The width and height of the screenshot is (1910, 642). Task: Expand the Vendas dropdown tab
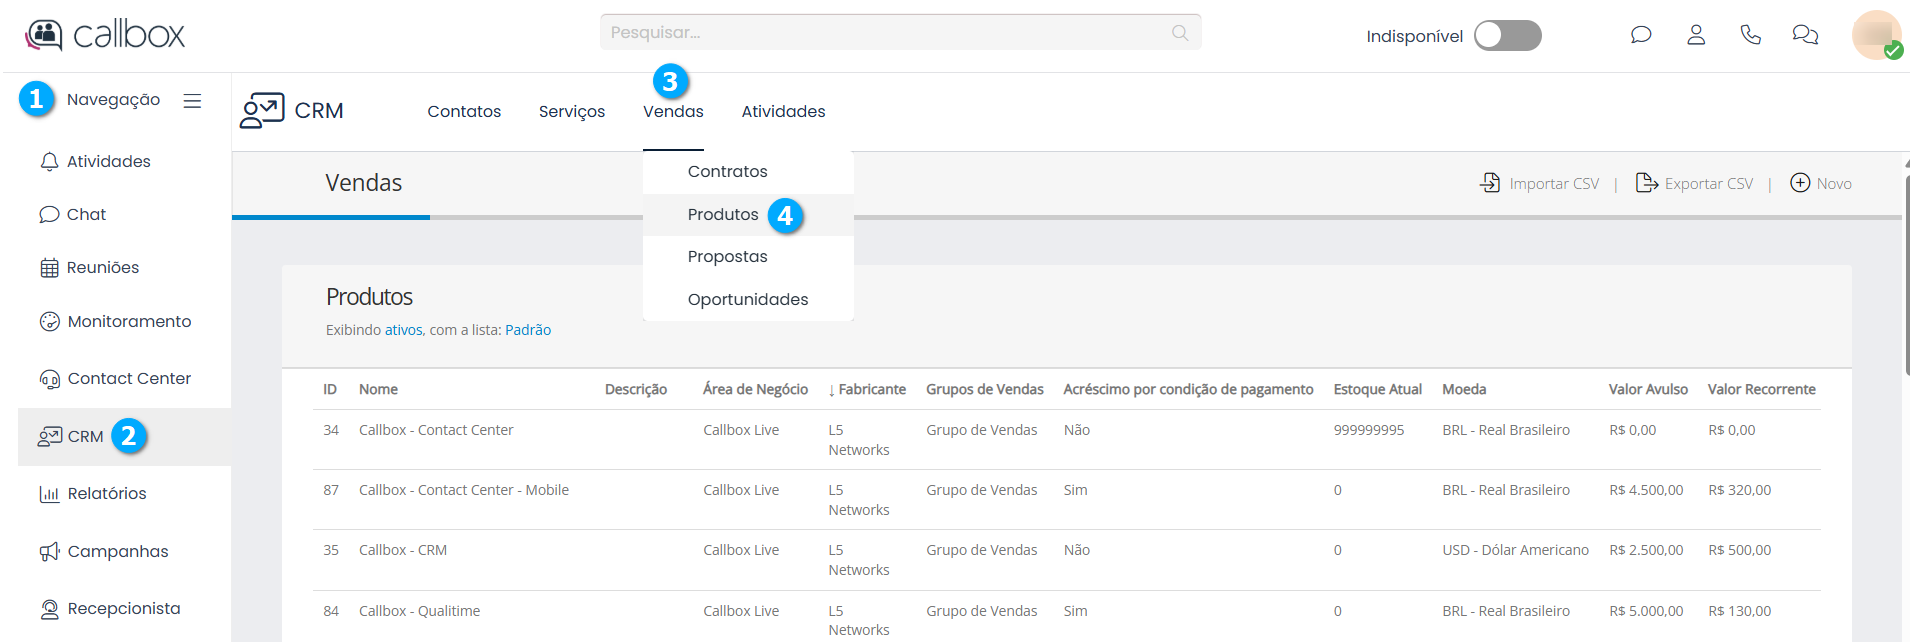pyautogui.click(x=673, y=112)
